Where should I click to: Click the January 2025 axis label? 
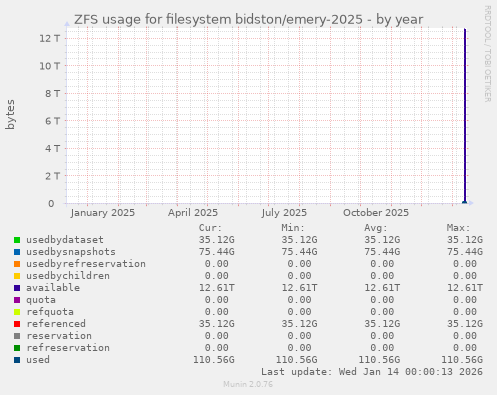(103, 213)
